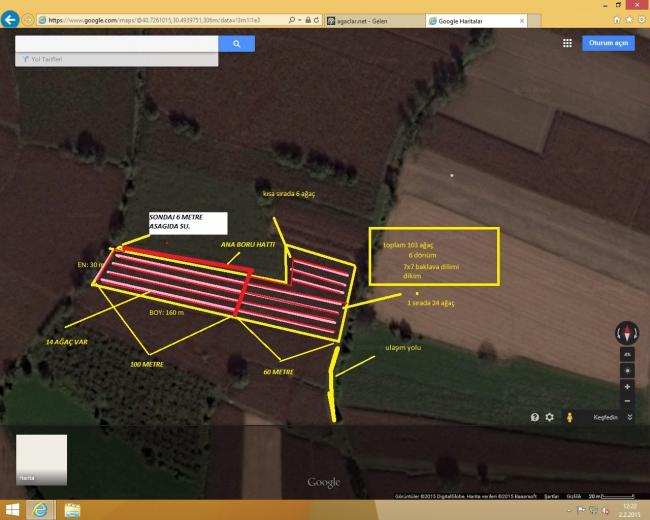Click the map compass rotation control

point(627,333)
